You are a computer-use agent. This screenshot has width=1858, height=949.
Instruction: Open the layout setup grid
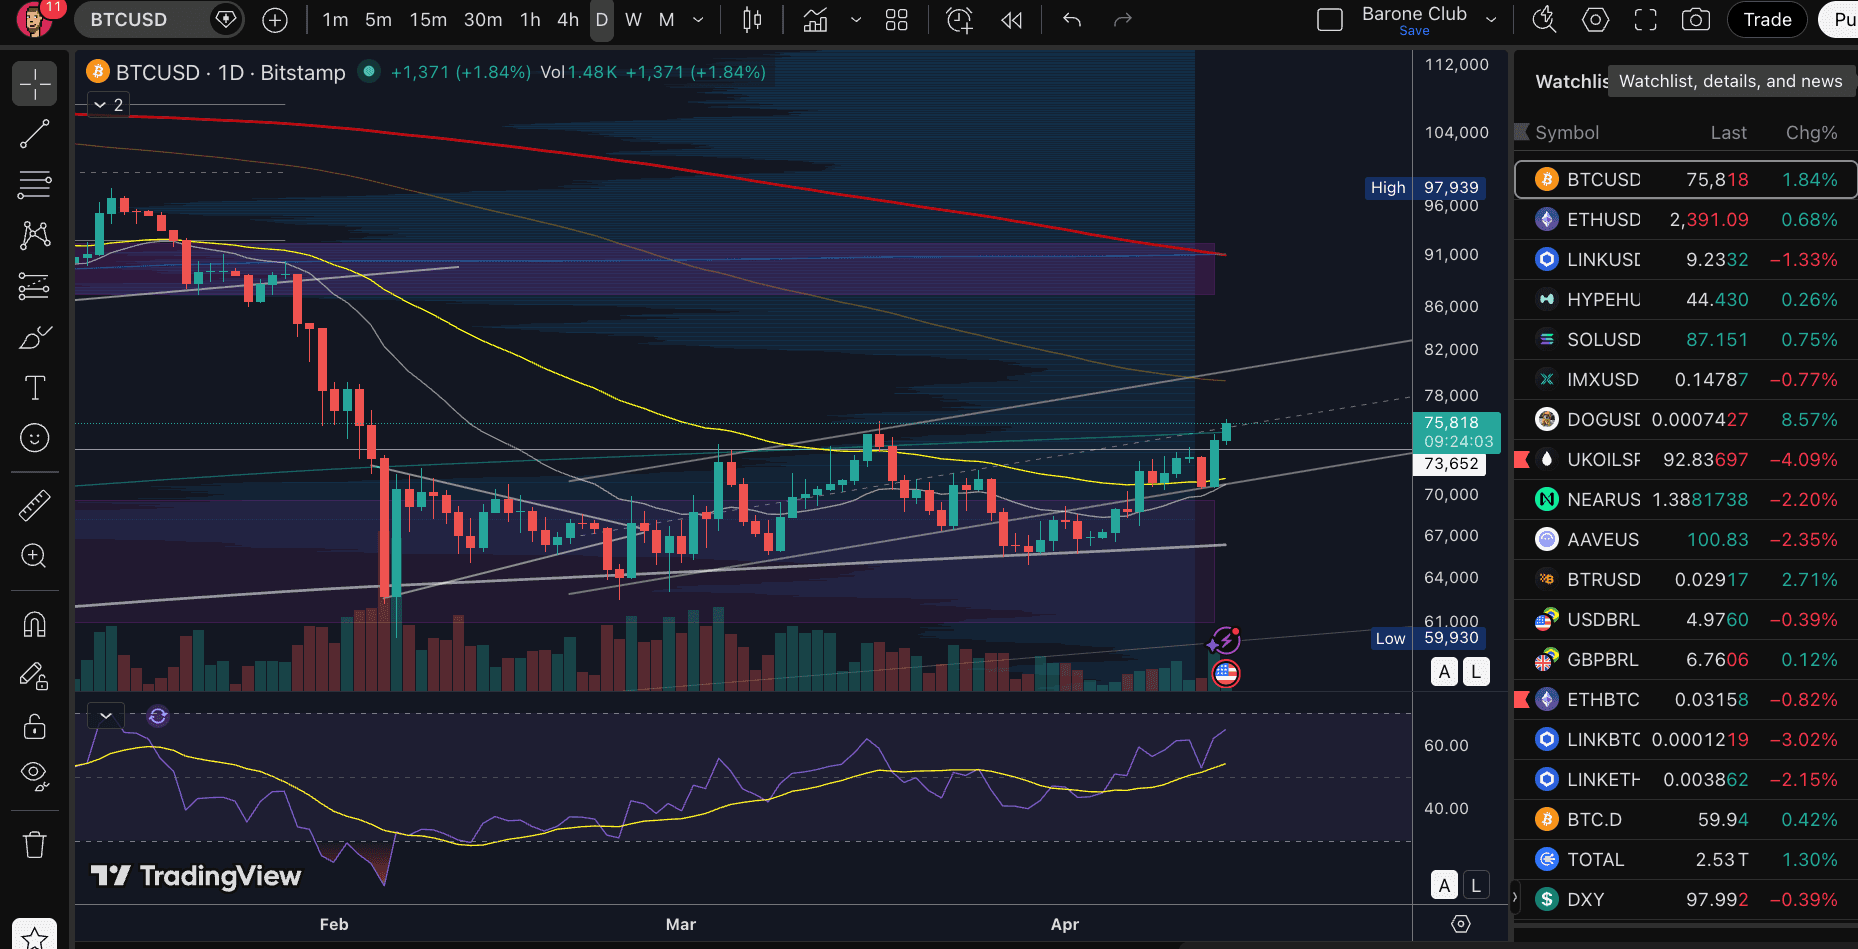[897, 20]
